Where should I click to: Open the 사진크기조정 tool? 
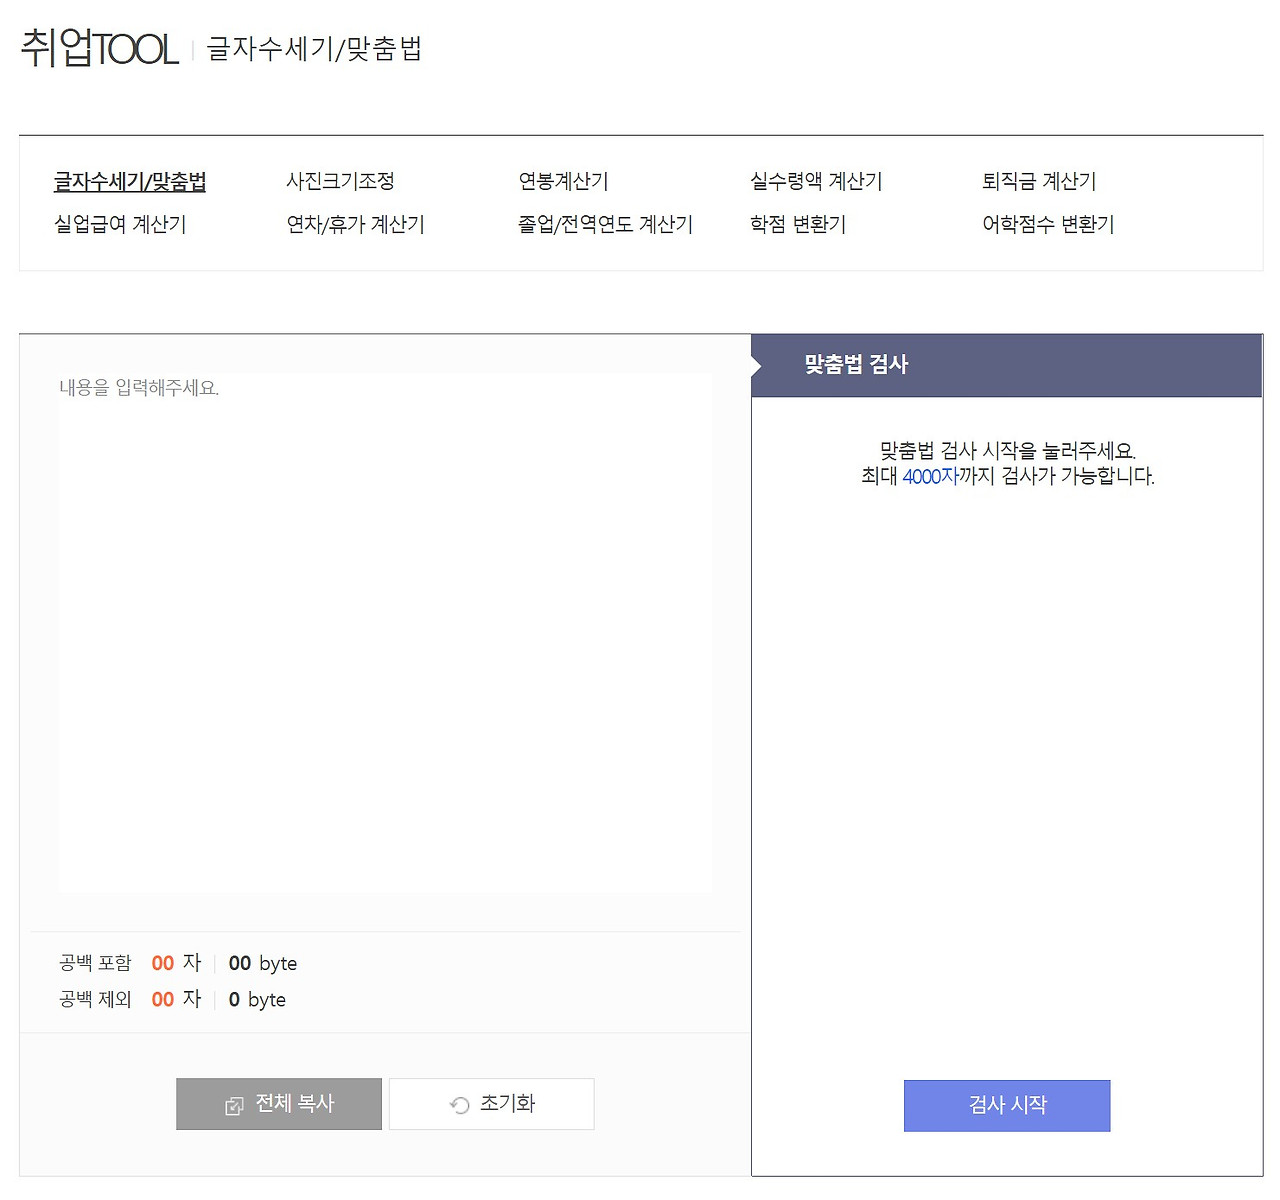[x=341, y=181]
